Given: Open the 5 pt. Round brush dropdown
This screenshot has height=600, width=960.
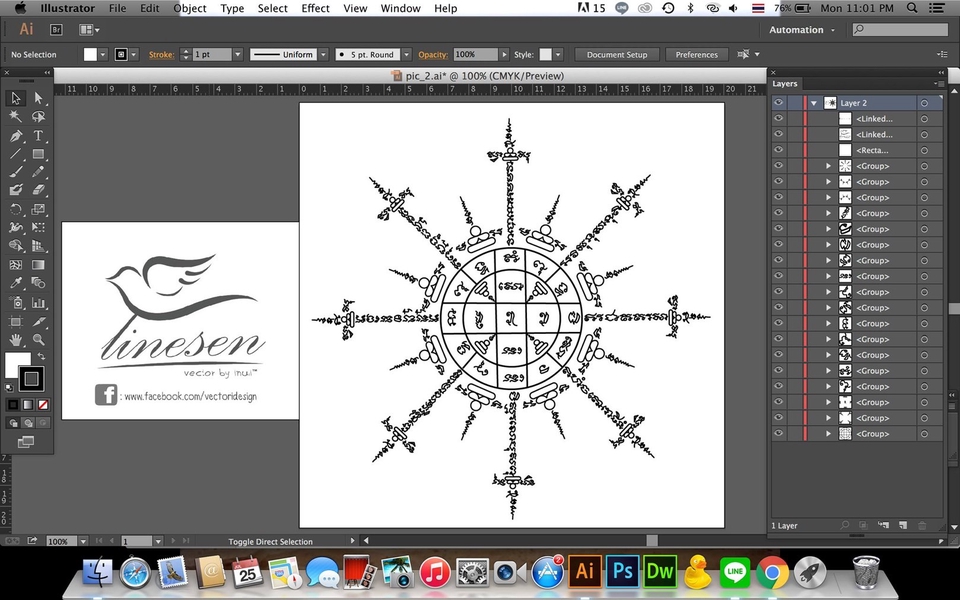Looking at the screenshot, I should pyautogui.click(x=406, y=54).
